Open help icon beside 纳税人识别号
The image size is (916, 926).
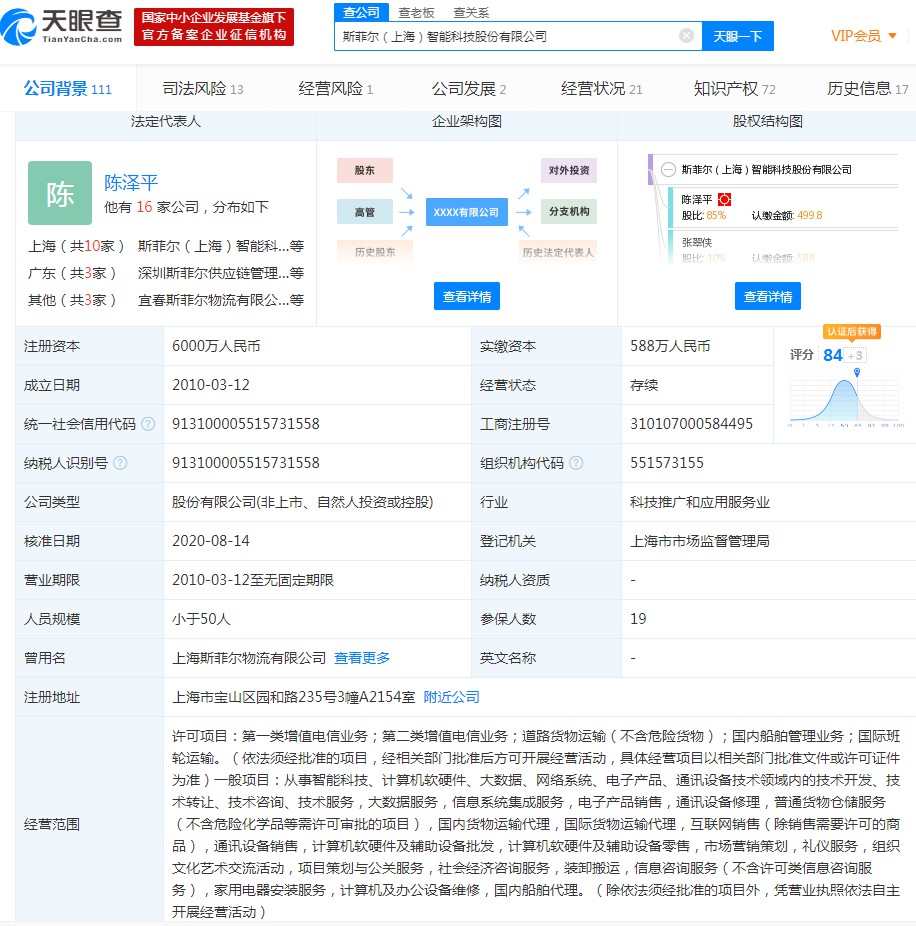tap(120, 463)
